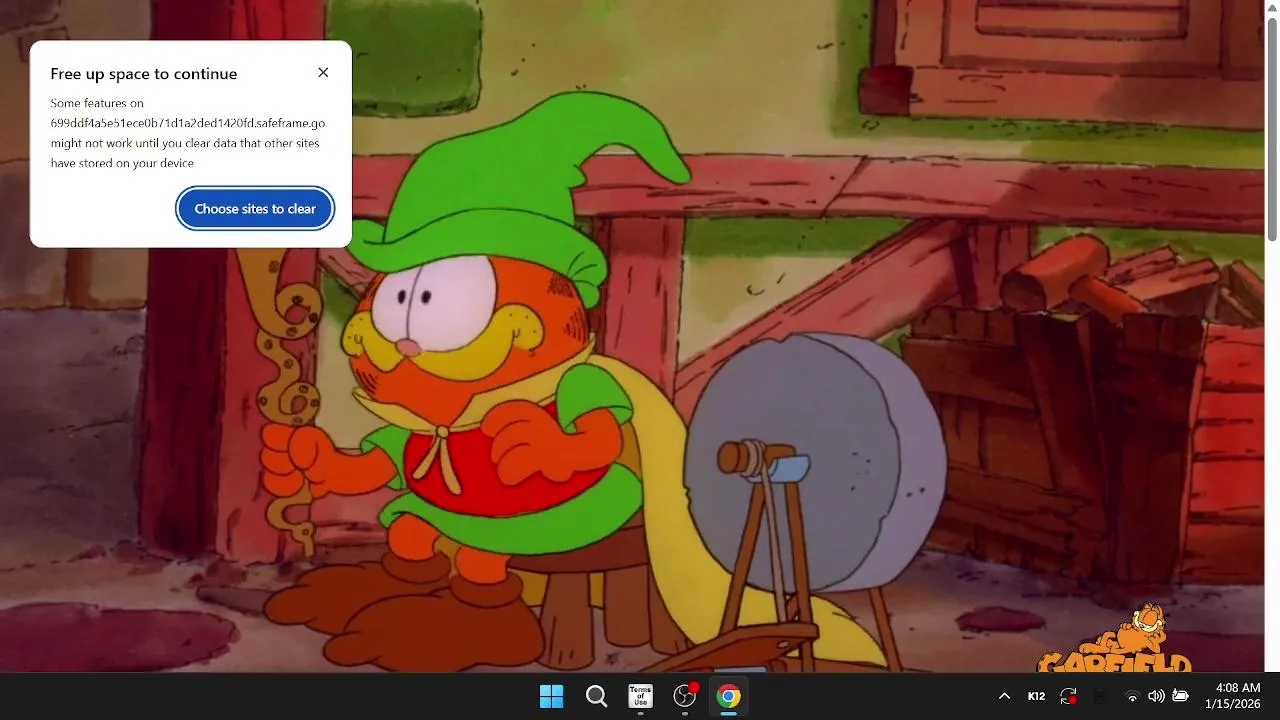Image resolution: width=1280 pixels, height=720 pixels.
Task: Switch to OBS Studio in taskbar
Action: coord(685,696)
